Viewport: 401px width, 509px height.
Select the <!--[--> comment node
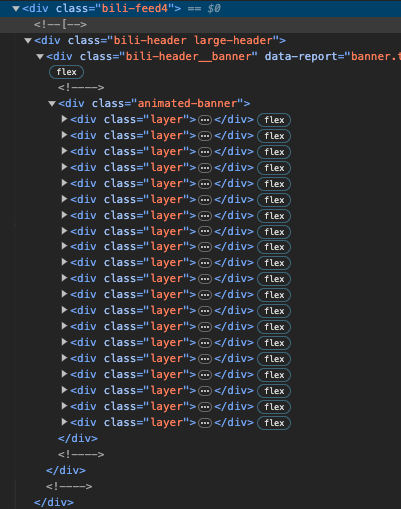tap(60, 24)
